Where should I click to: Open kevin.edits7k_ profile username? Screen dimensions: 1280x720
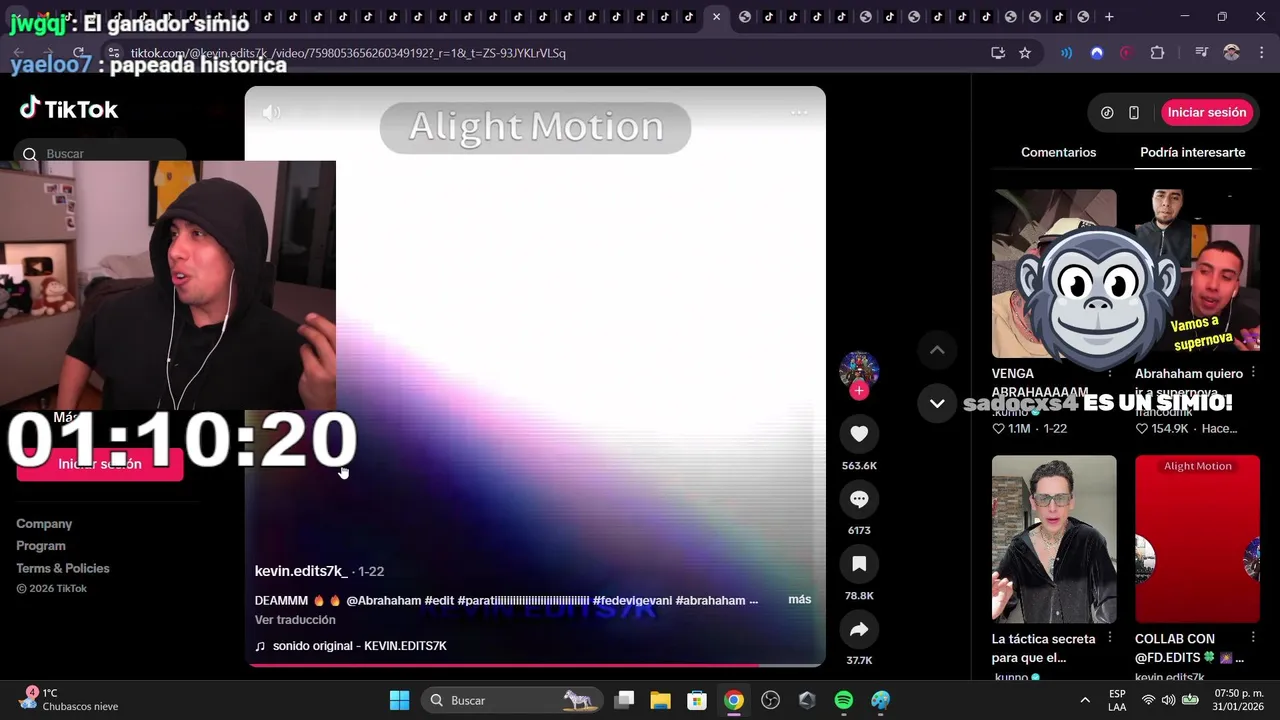[x=301, y=571]
